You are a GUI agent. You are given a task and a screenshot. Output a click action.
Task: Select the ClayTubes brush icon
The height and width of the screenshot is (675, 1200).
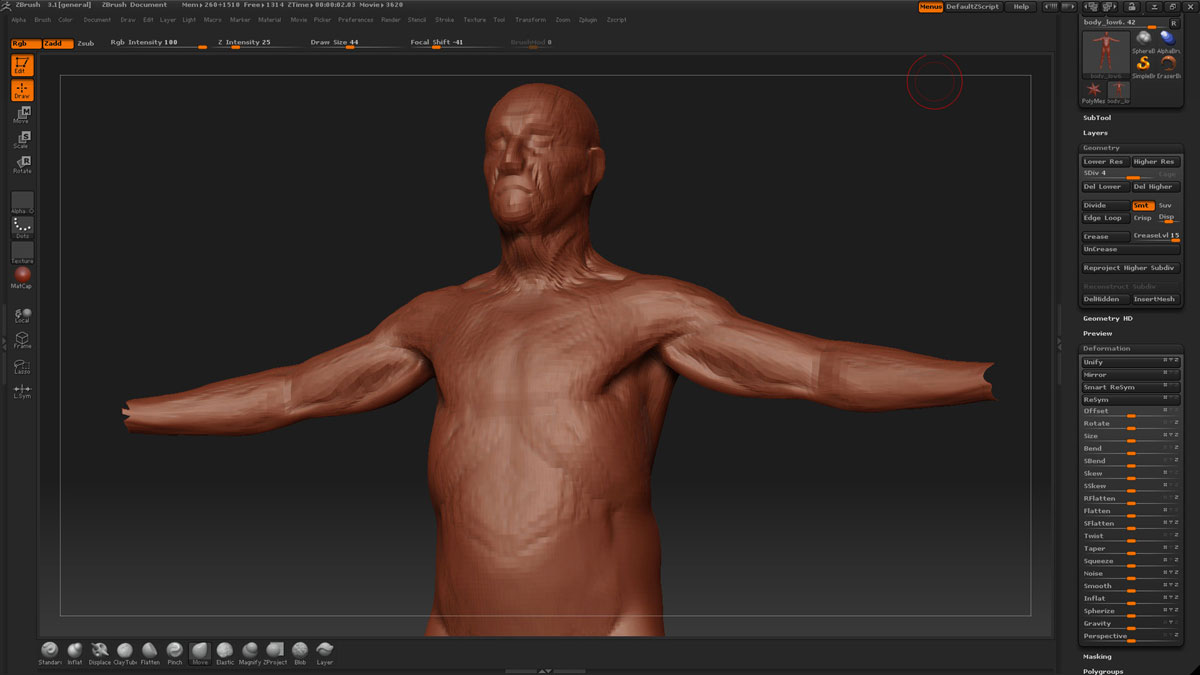[x=125, y=651]
